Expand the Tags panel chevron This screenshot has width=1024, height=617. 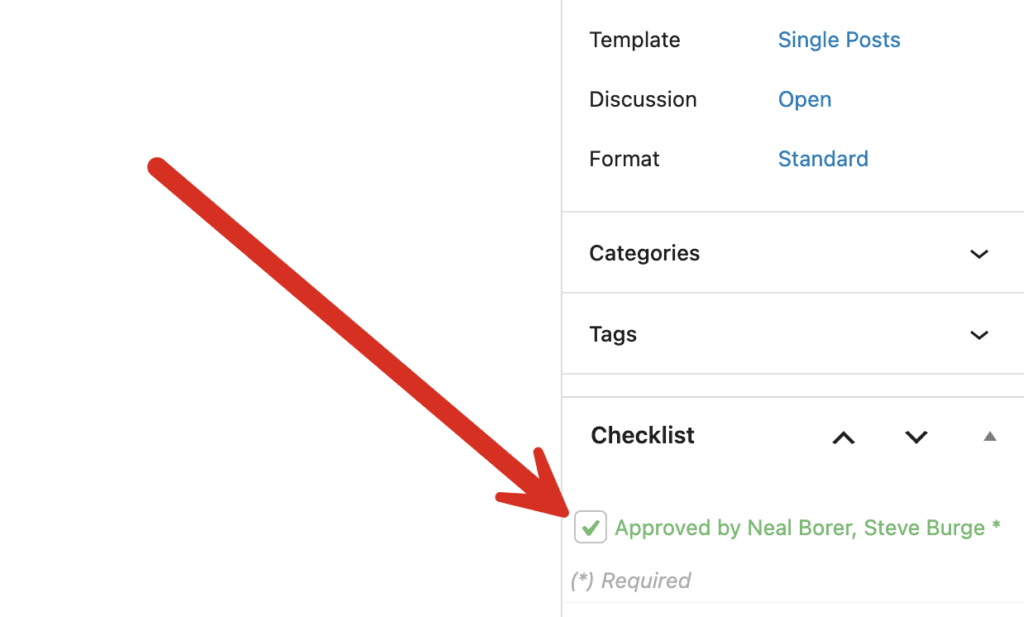coord(979,335)
